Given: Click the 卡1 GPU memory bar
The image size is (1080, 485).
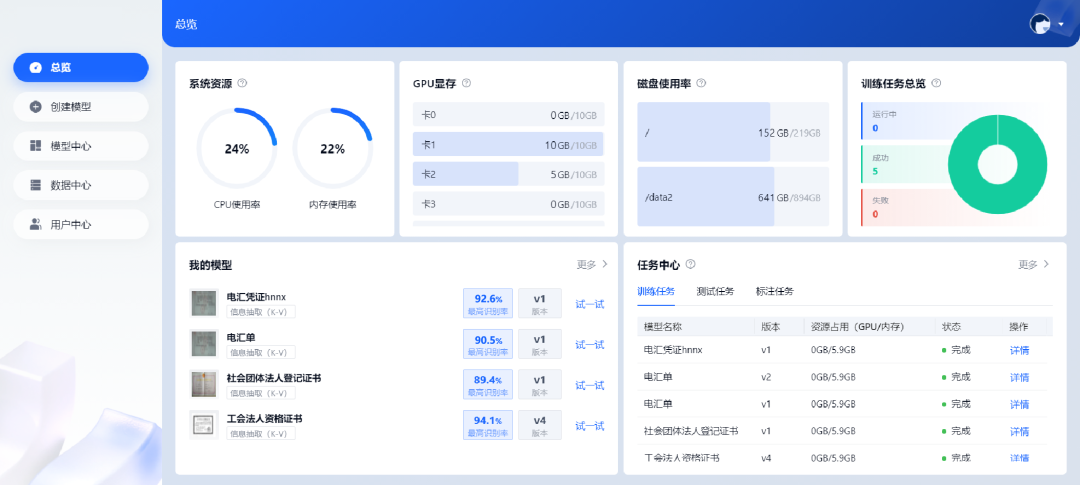Looking at the screenshot, I should tap(508, 145).
